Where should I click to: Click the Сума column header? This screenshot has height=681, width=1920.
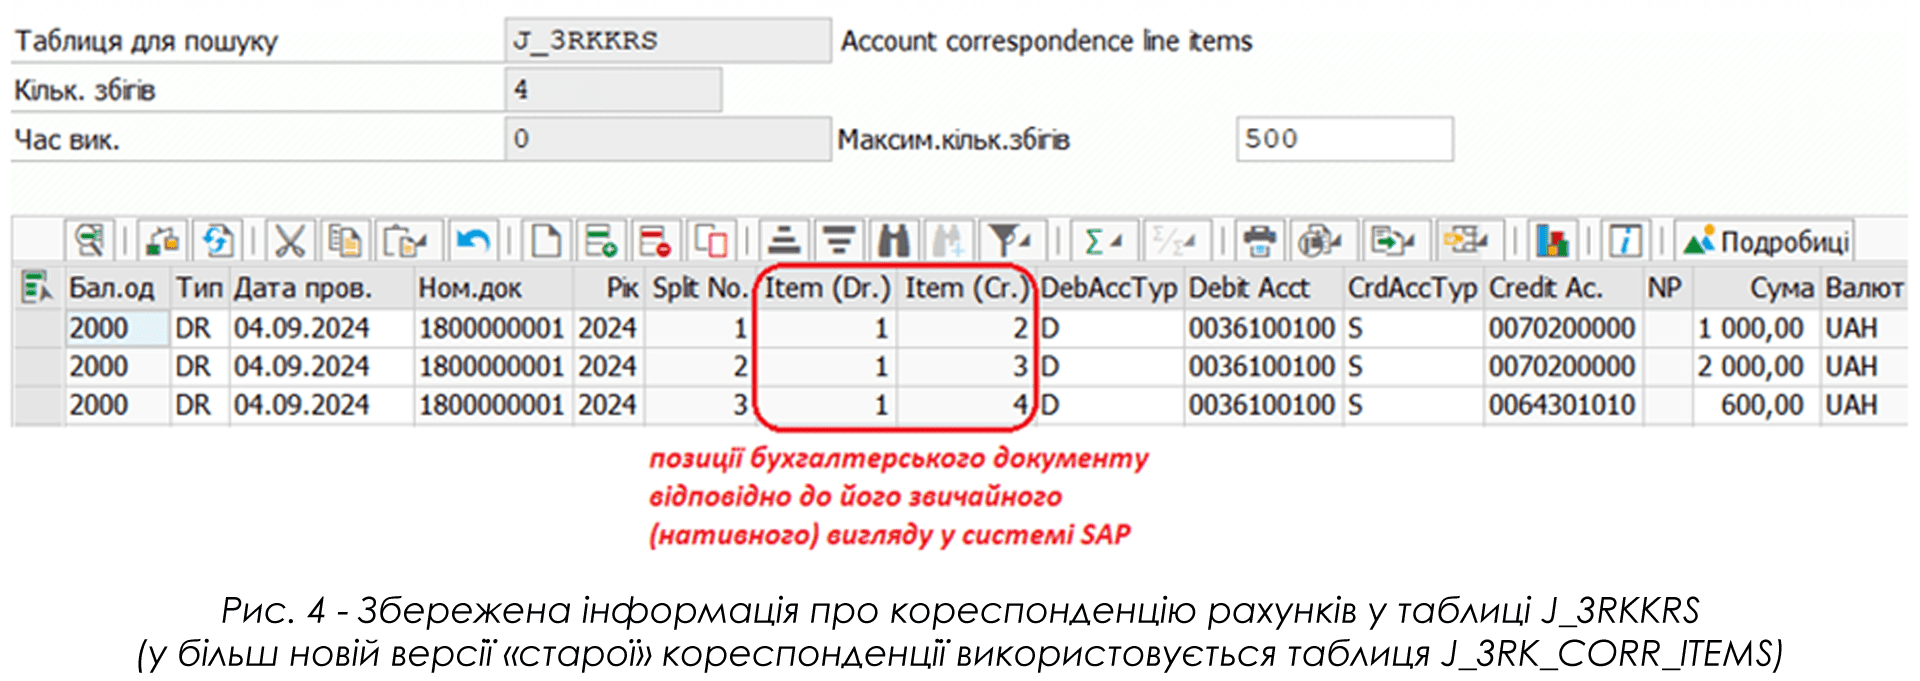[1756, 288]
